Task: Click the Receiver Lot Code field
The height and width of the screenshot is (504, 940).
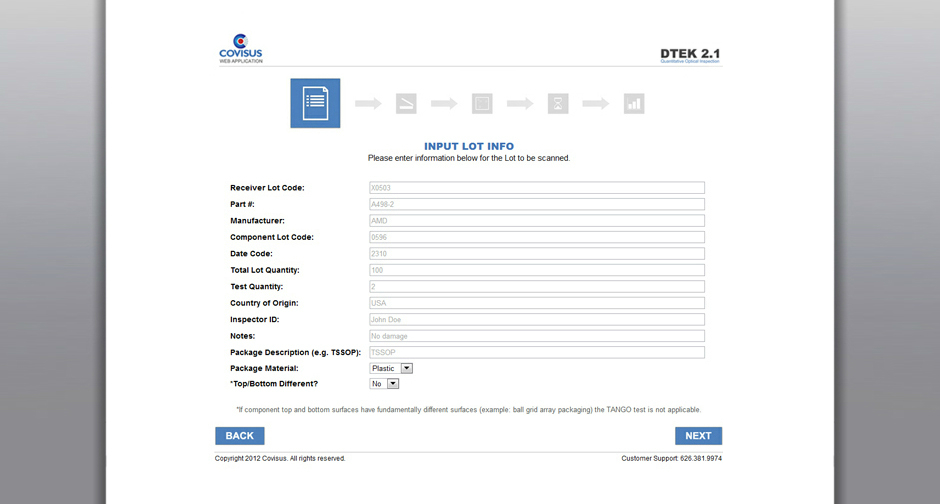Action: point(537,188)
